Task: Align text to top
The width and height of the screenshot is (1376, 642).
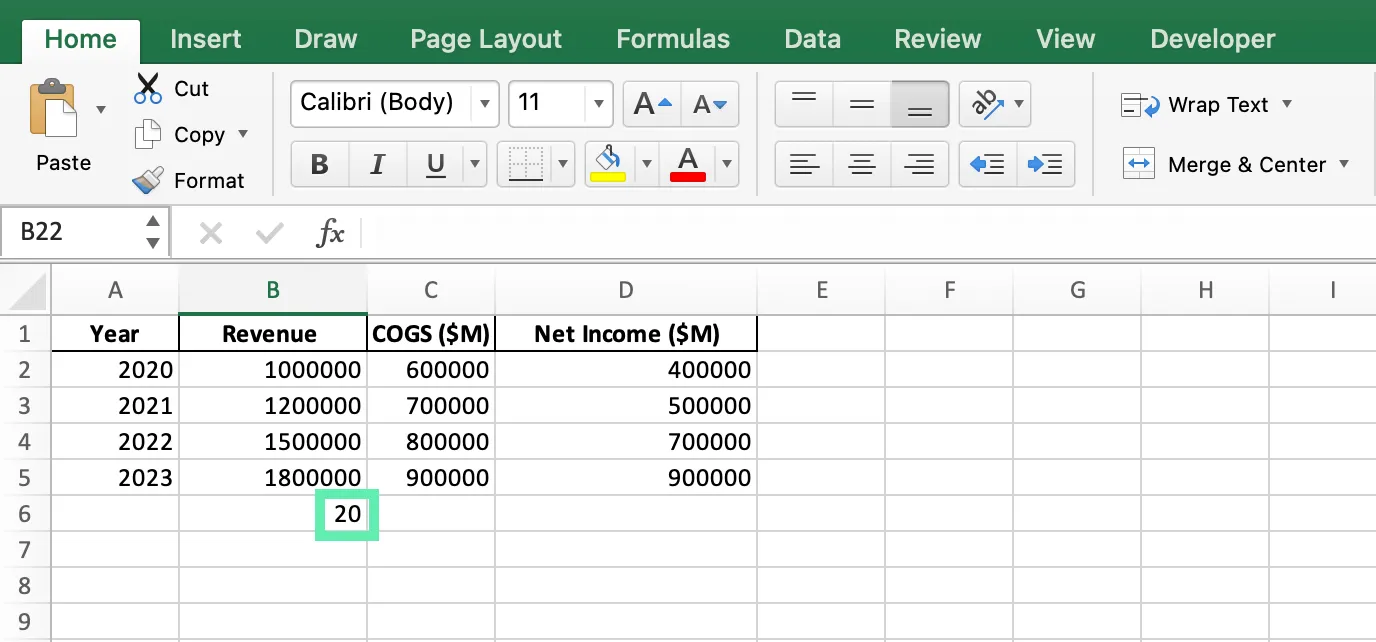Action: point(804,104)
